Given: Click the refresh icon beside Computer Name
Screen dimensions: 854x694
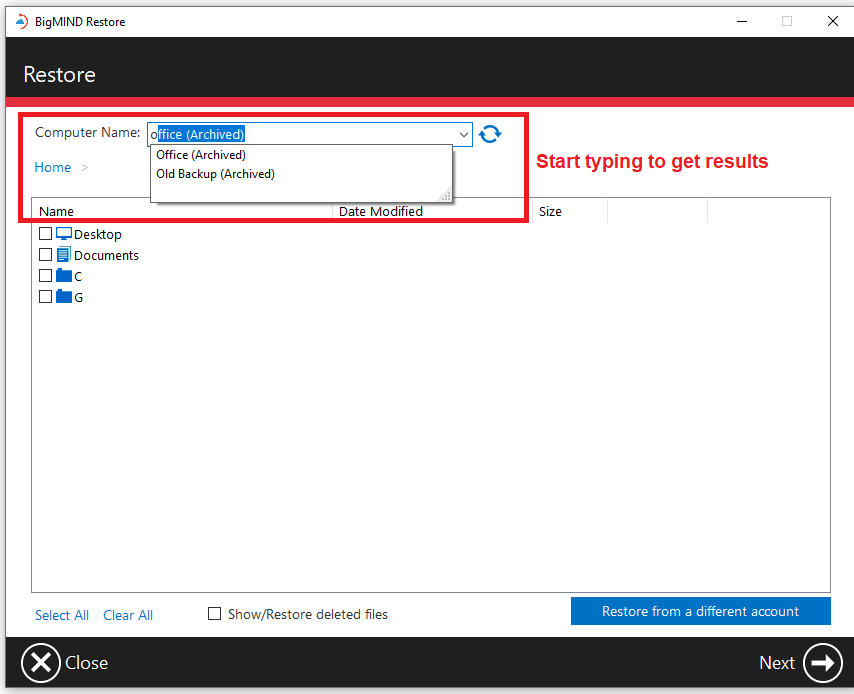Looking at the screenshot, I should pos(490,133).
